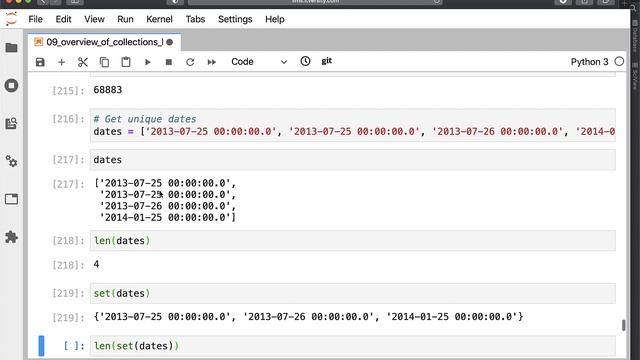Focus the len(set(dates)) active cell
The height and width of the screenshot is (360, 640).
353,346
